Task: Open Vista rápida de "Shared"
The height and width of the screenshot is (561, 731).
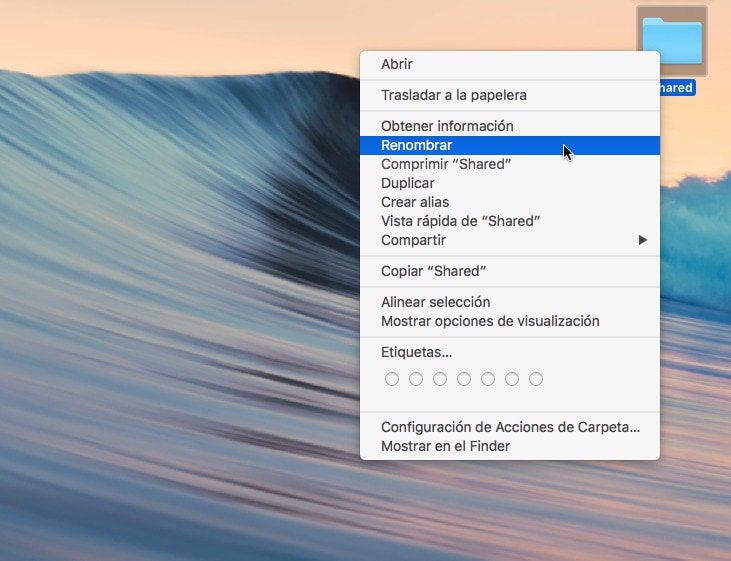Action: [x=510, y=221]
